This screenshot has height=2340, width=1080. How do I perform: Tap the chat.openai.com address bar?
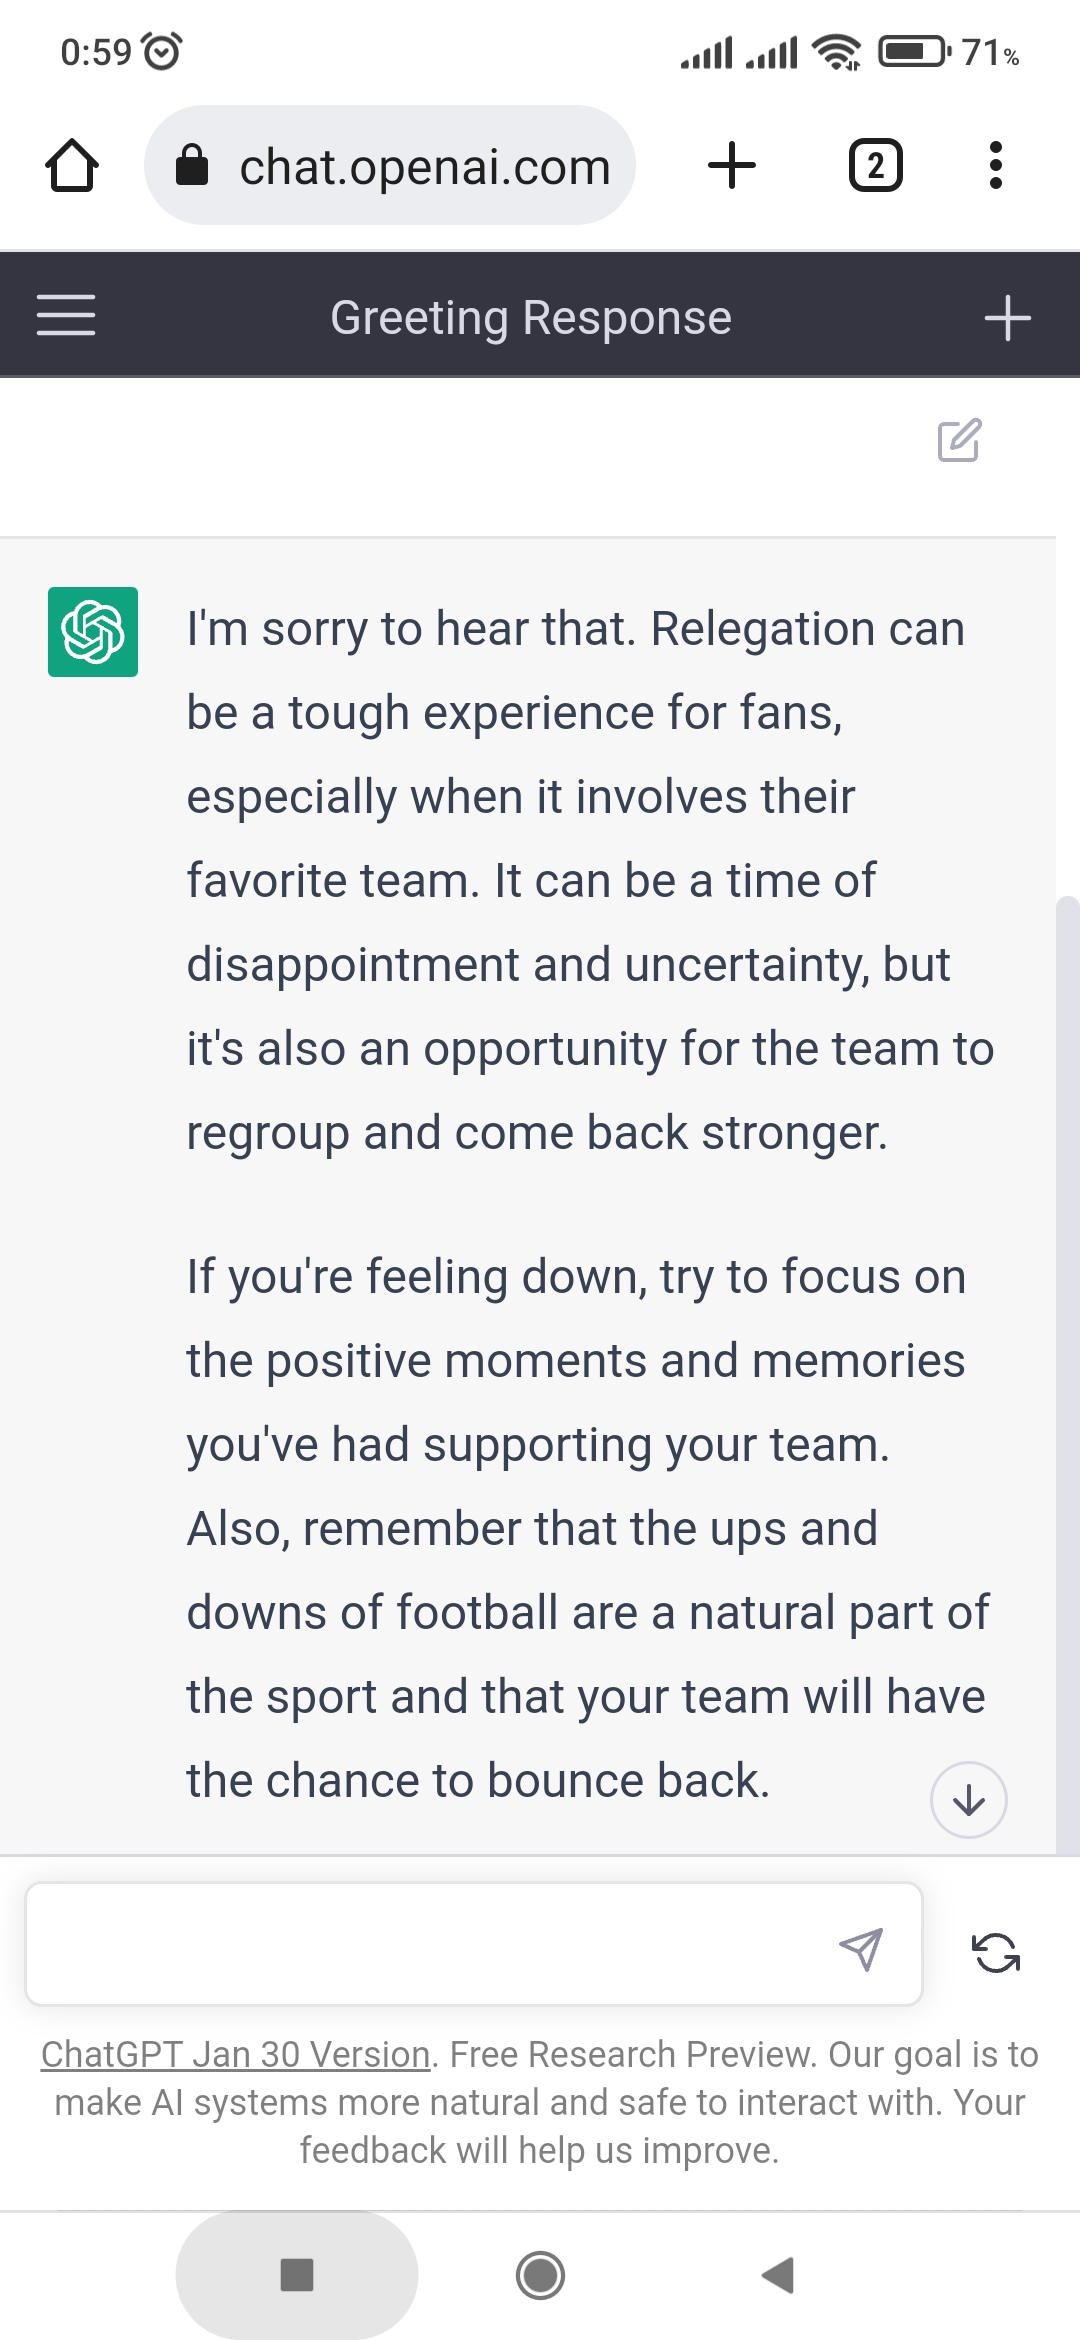coord(424,166)
